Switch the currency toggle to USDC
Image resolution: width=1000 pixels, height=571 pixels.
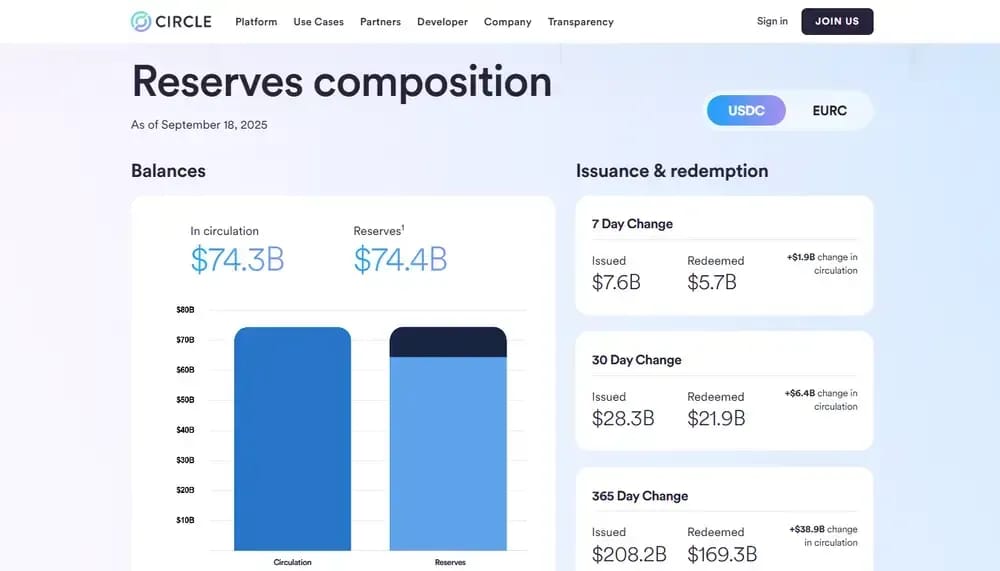point(746,110)
